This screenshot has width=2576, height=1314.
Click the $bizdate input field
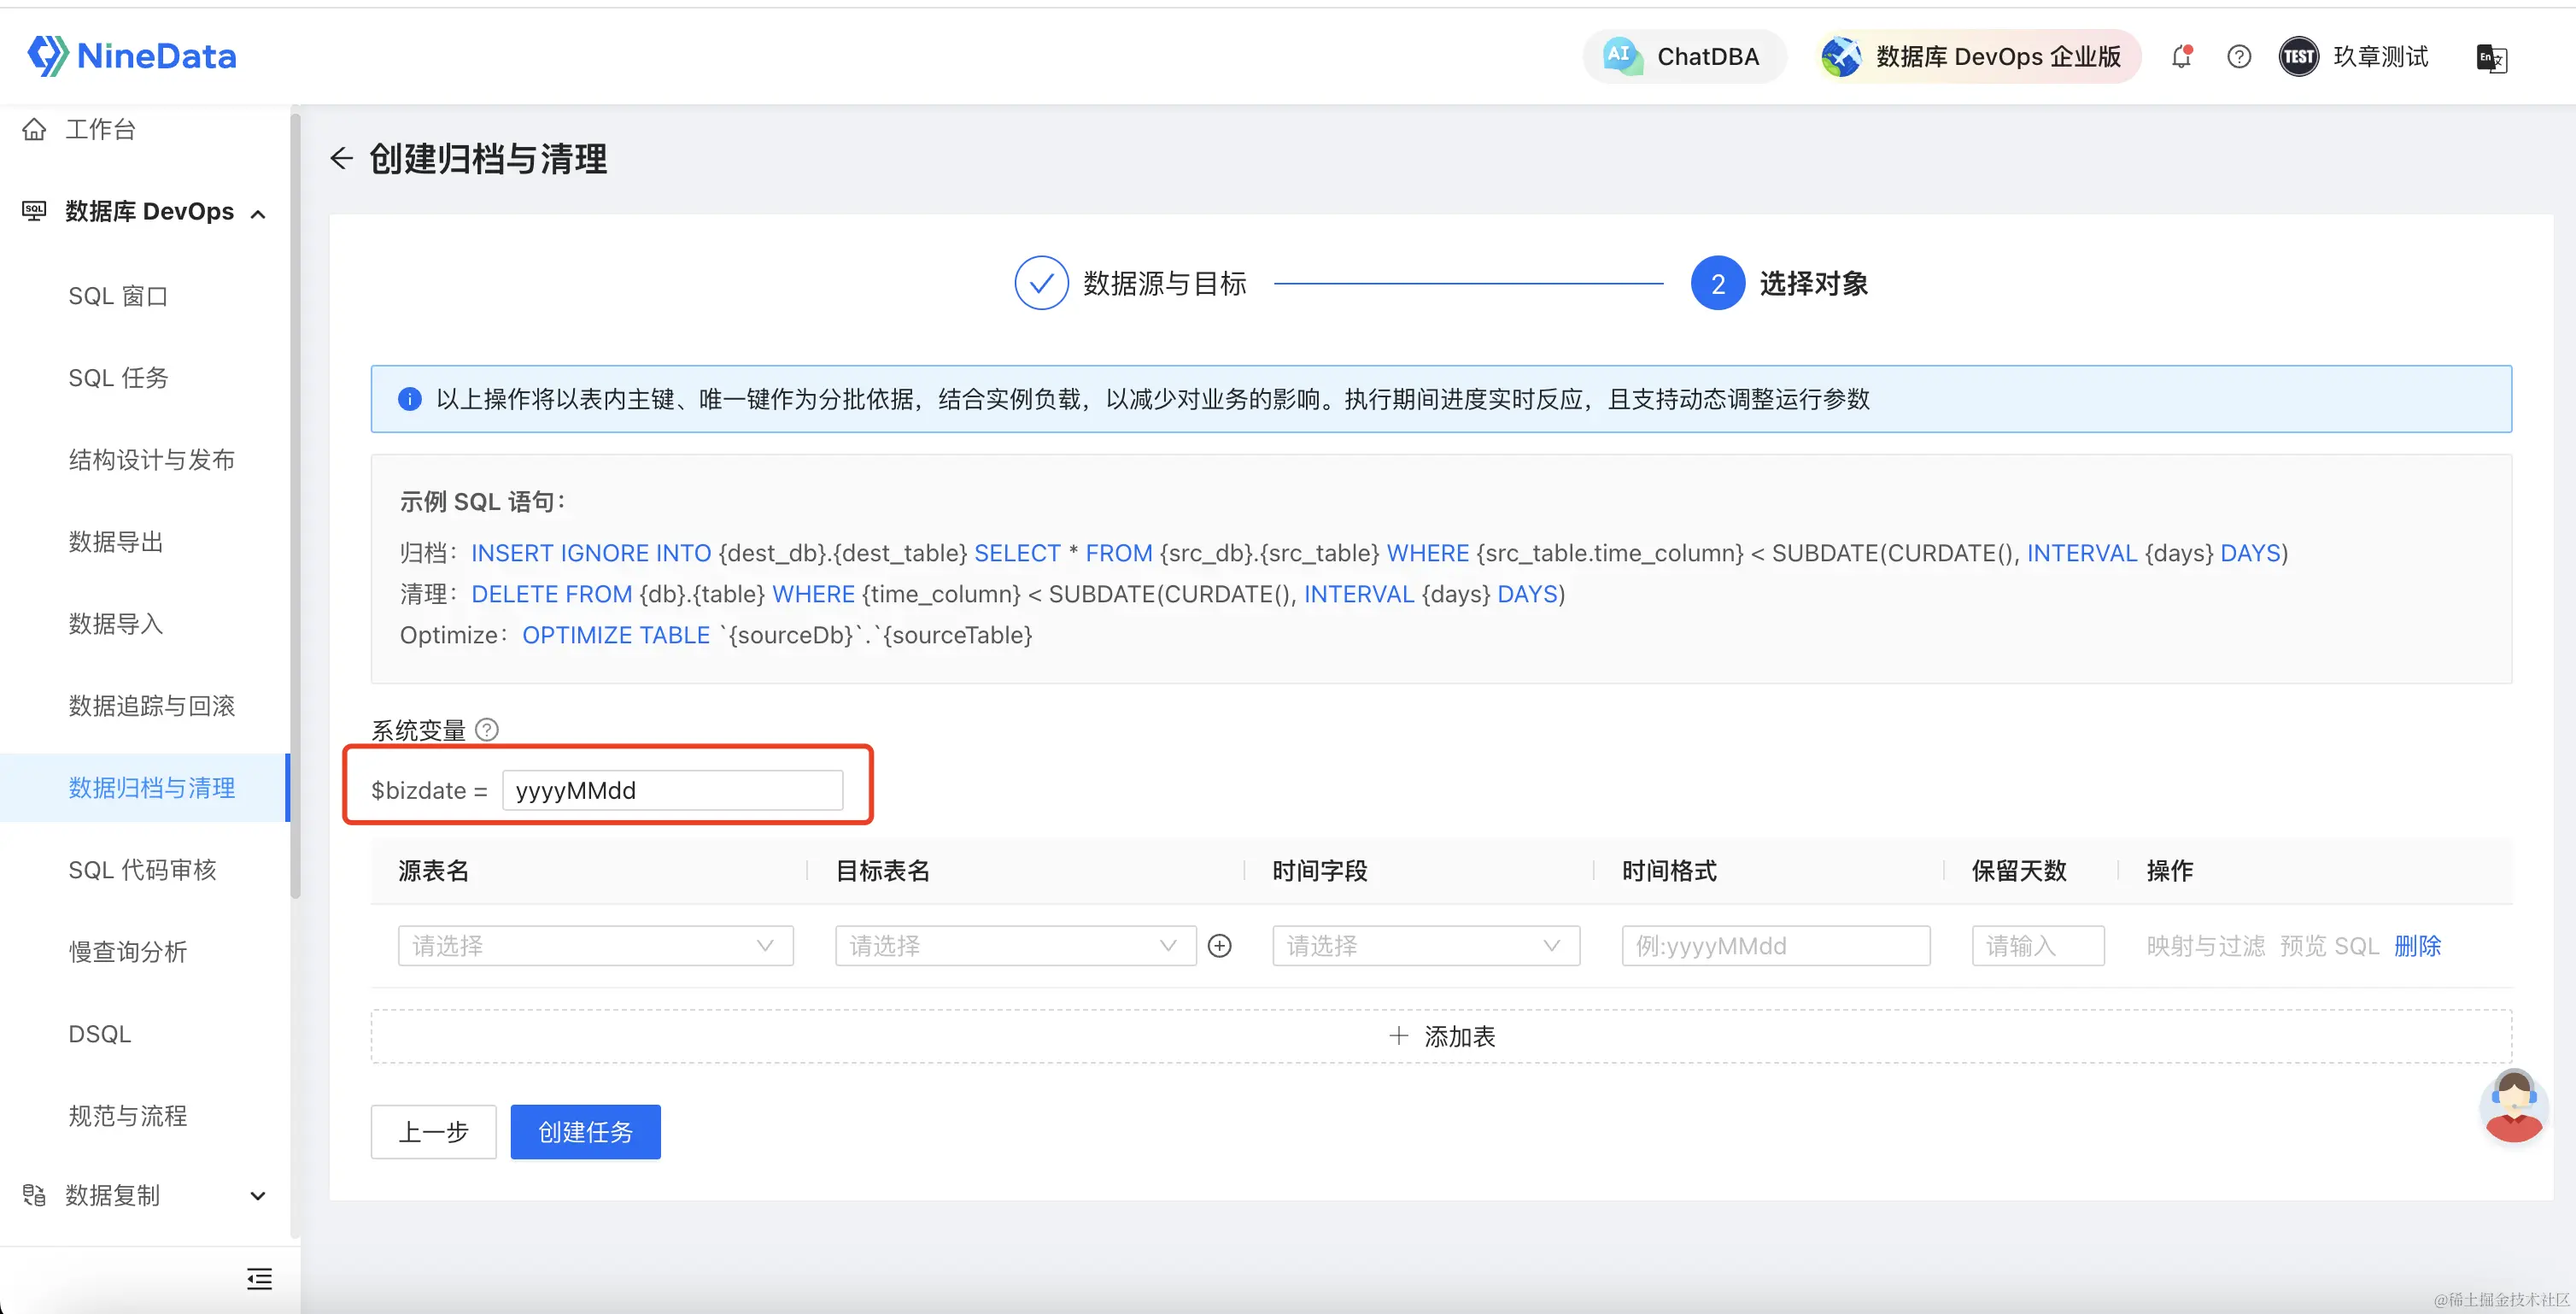coord(672,790)
